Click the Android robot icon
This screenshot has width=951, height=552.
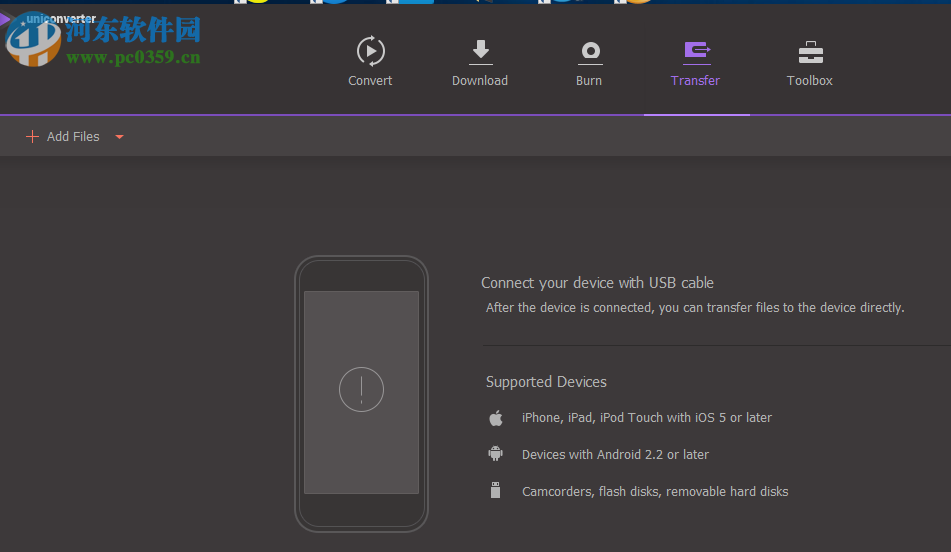click(x=496, y=454)
